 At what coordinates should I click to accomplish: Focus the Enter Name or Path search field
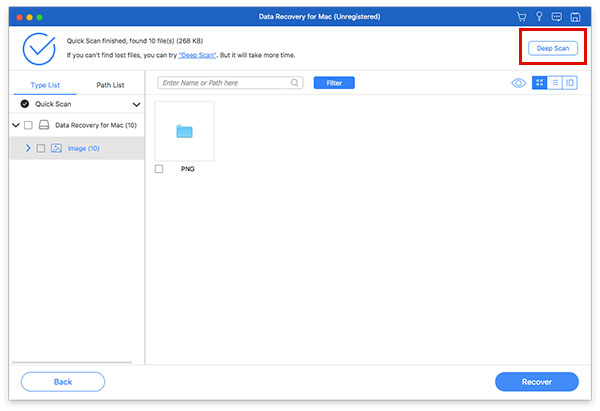click(x=230, y=83)
